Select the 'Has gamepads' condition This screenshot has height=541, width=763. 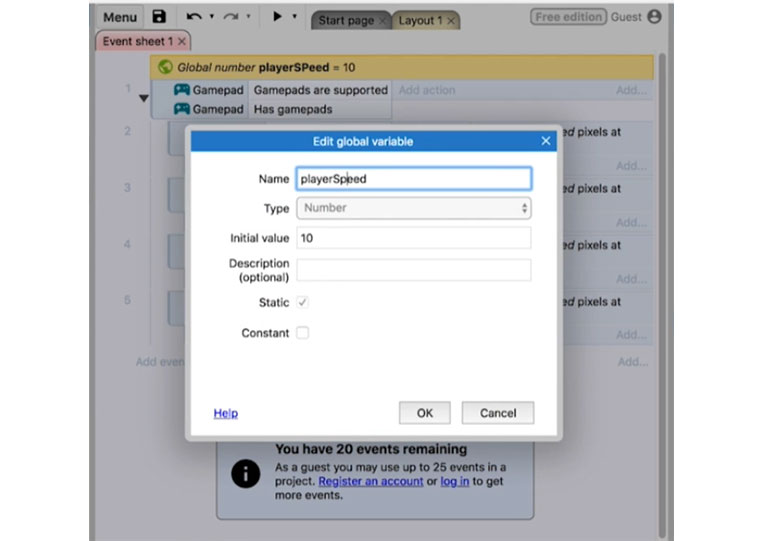tap(320, 109)
